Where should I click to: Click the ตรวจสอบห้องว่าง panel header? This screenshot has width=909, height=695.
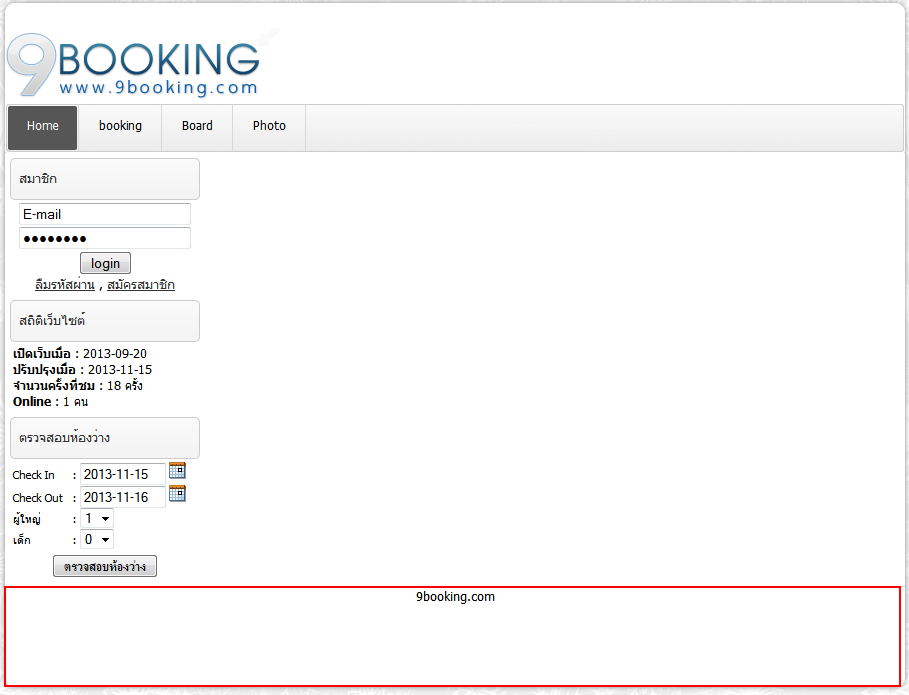105,438
